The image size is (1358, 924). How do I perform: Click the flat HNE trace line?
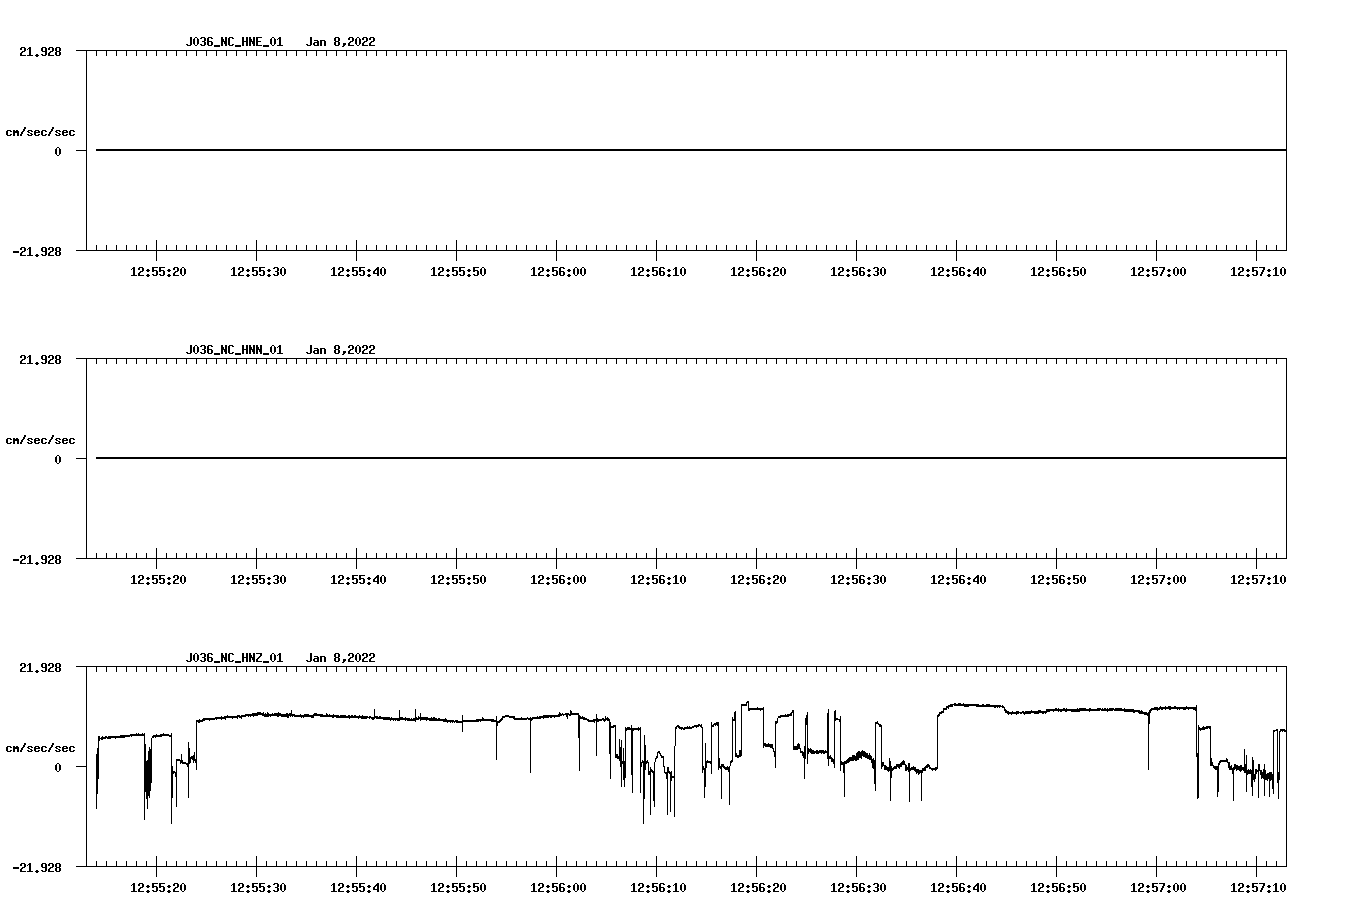691,150
